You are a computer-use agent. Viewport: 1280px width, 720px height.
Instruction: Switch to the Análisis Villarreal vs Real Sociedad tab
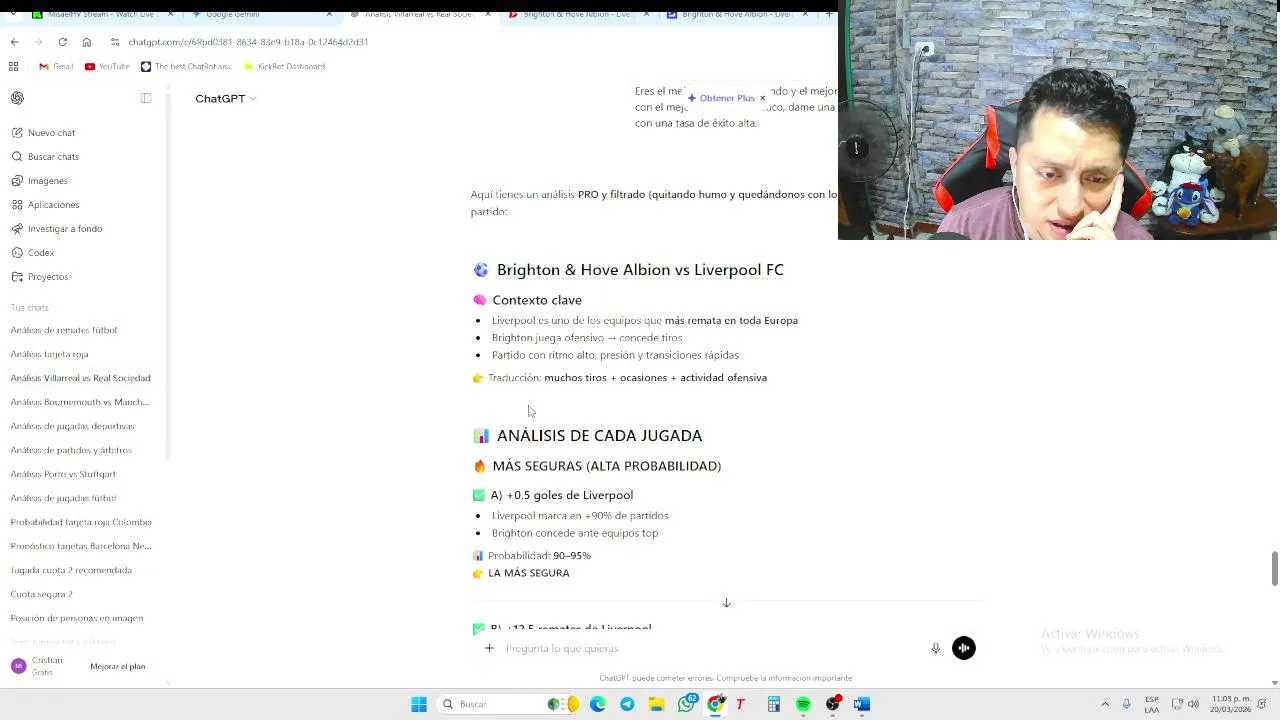click(x=420, y=14)
